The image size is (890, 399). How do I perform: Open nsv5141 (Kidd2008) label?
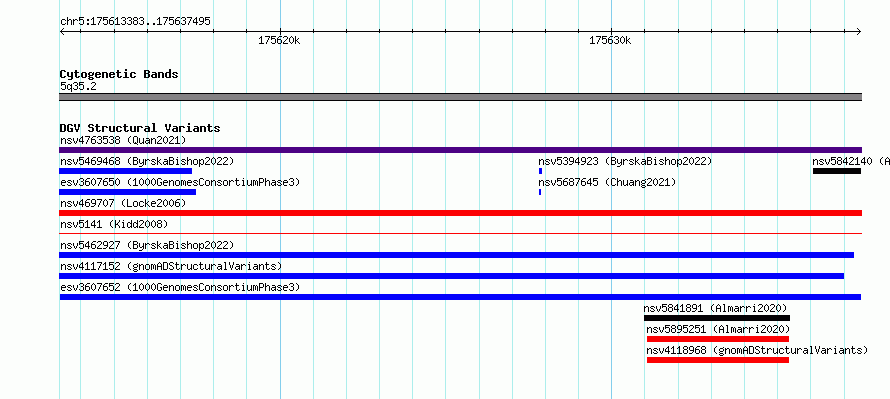coord(114,224)
